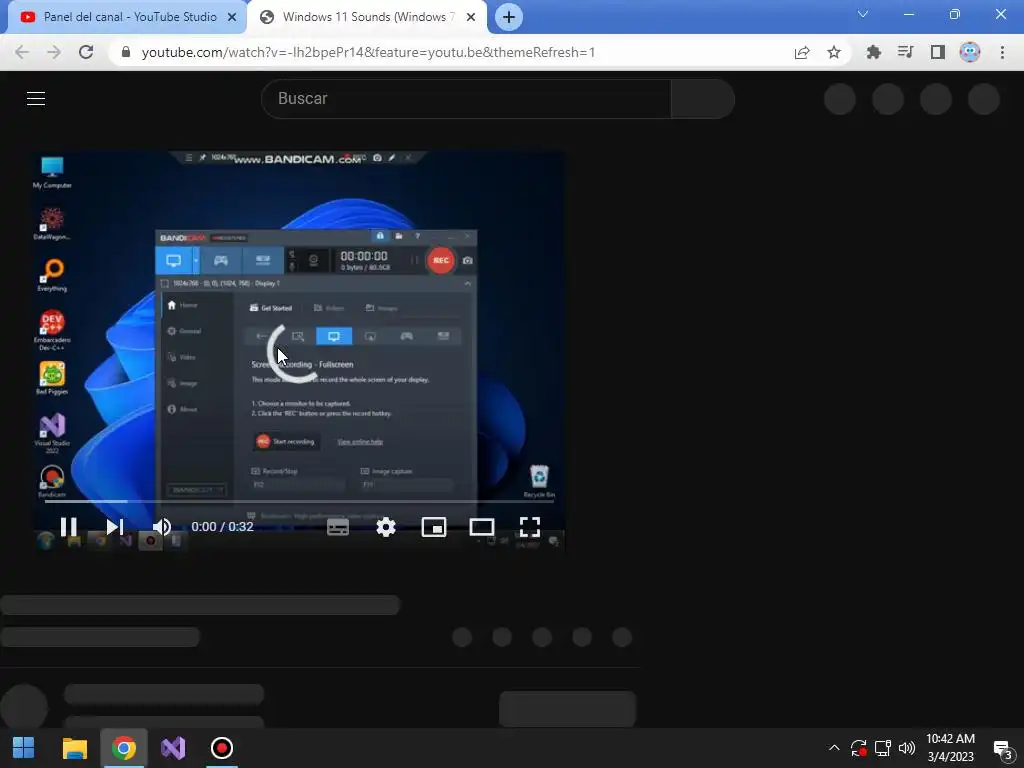Toggle subtitles on the video player
Image resolution: width=1024 pixels, height=768 pixels.
(x=338, y=527)
